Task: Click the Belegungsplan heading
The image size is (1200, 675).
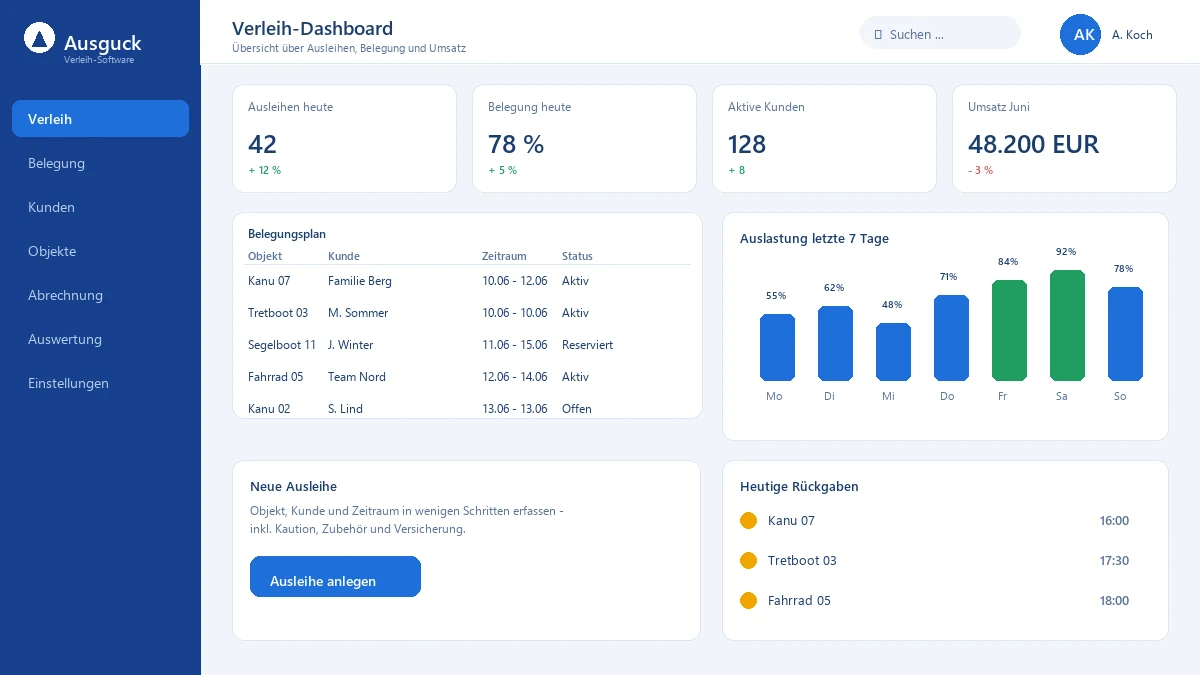Action: (287, 234)
